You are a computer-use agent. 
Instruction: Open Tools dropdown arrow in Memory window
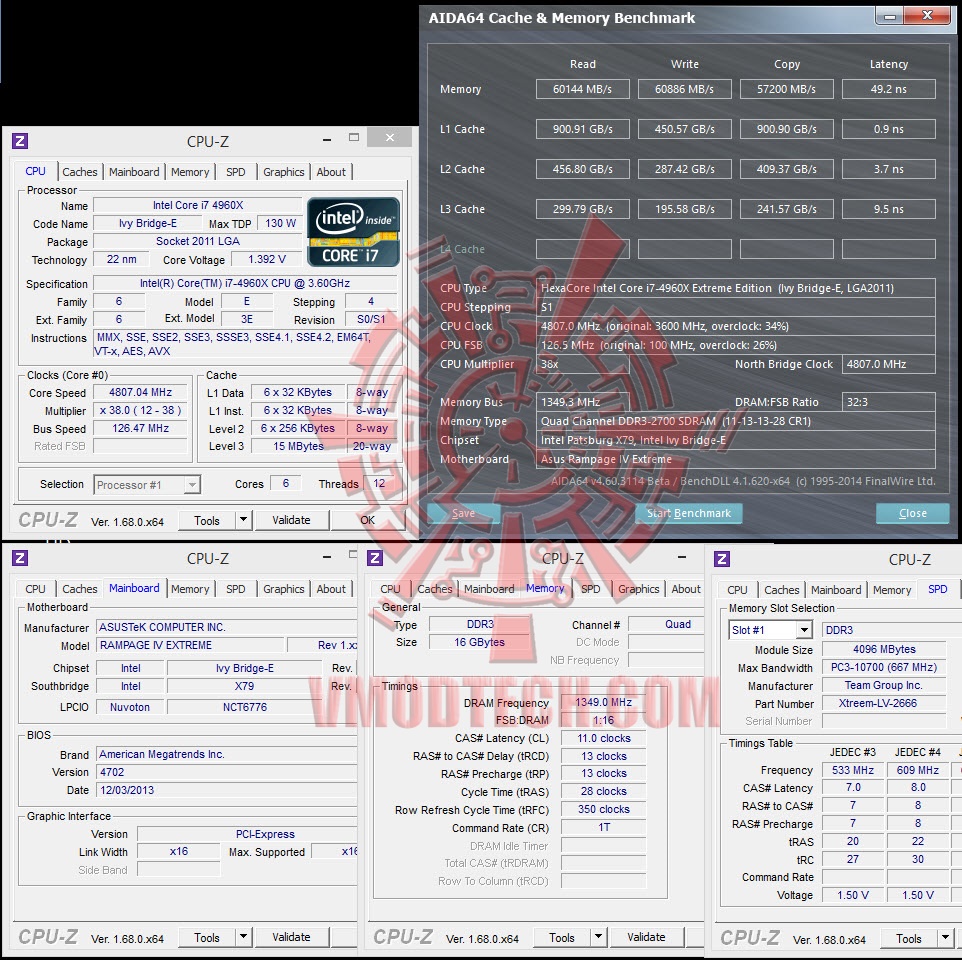599,937
